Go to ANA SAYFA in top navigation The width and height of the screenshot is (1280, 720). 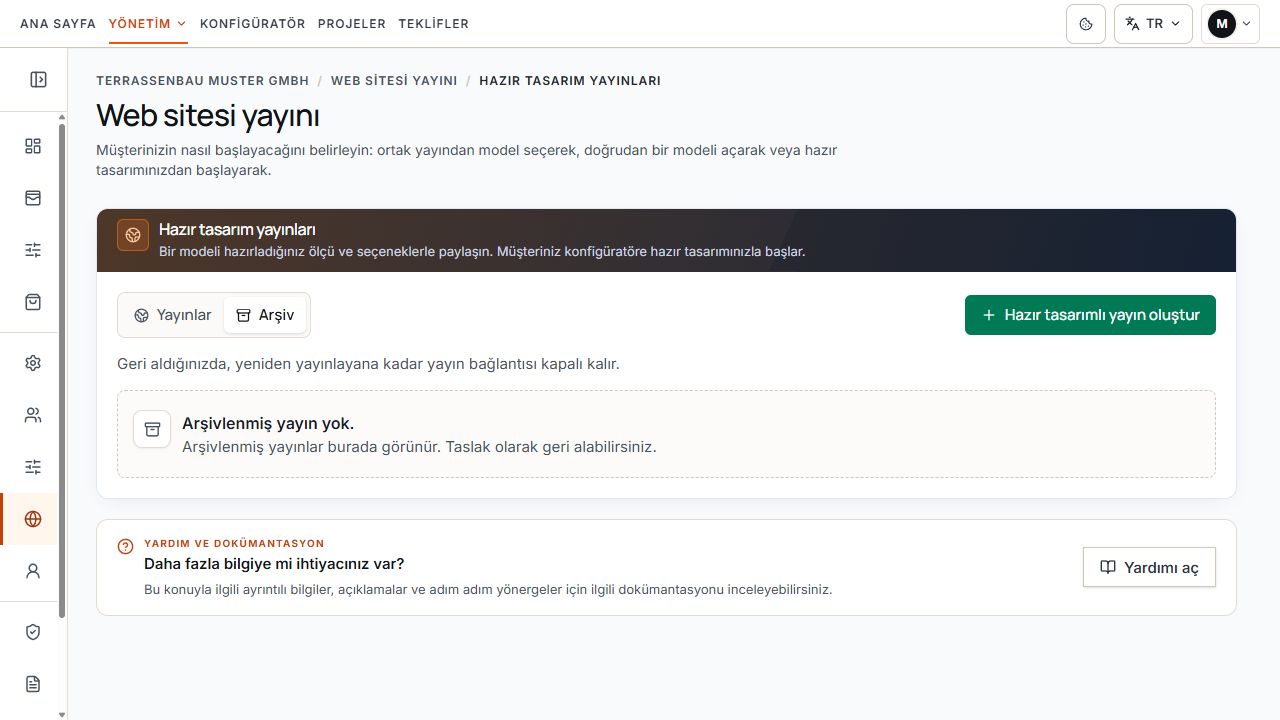point(58,24)
